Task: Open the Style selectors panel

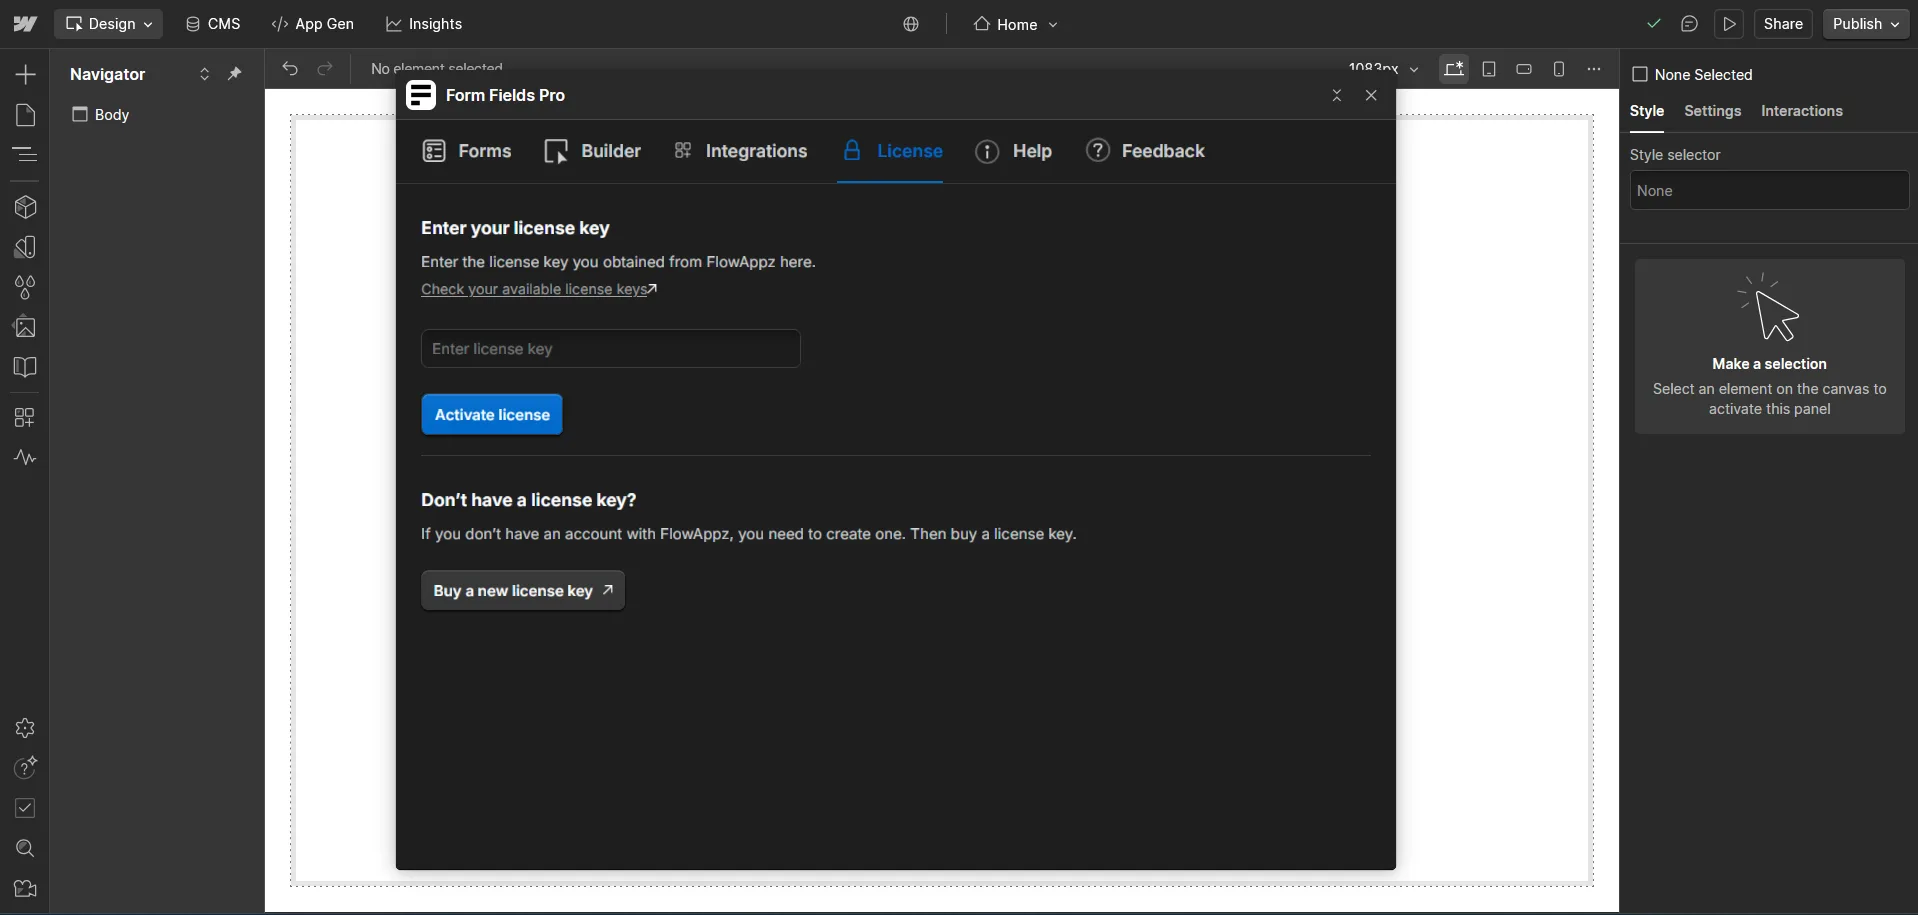Action: pos(25,247)
